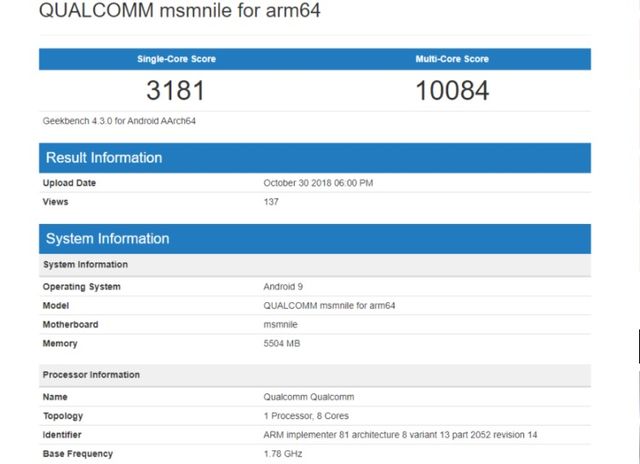The image size is (640, 464).
Task: Click the Memory value 5504 MB
Action: pos(282,344)
